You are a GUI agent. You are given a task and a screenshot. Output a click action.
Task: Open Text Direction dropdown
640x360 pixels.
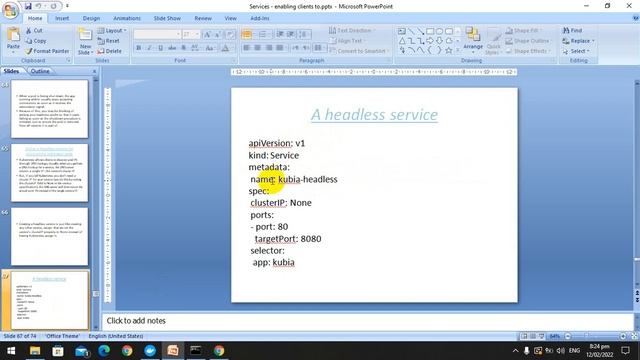coord(351,31)
